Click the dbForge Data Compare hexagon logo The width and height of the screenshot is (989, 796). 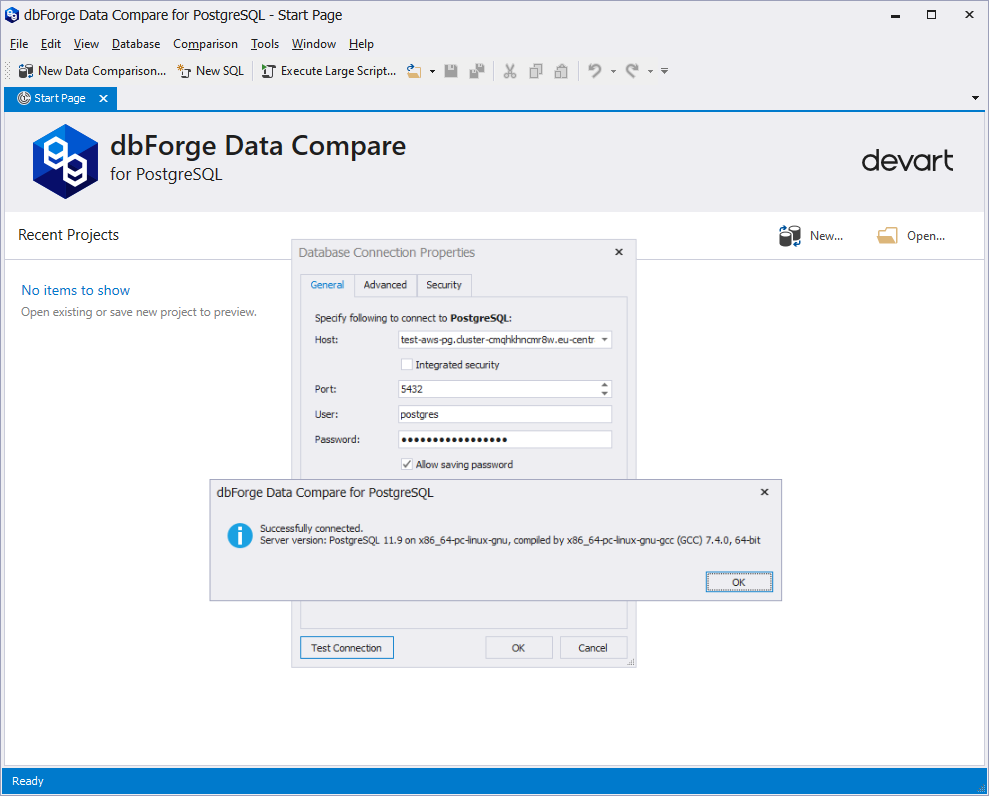coord(65,161)
